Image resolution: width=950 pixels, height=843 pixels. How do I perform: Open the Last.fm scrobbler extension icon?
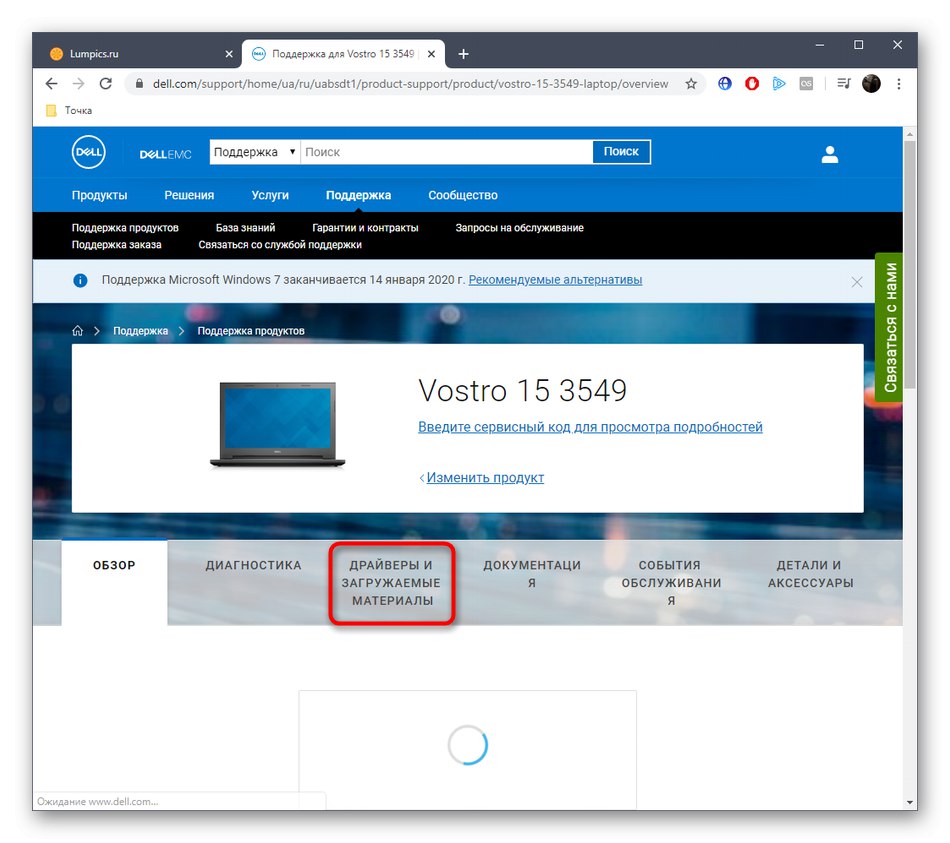click(x=806, y=84)
